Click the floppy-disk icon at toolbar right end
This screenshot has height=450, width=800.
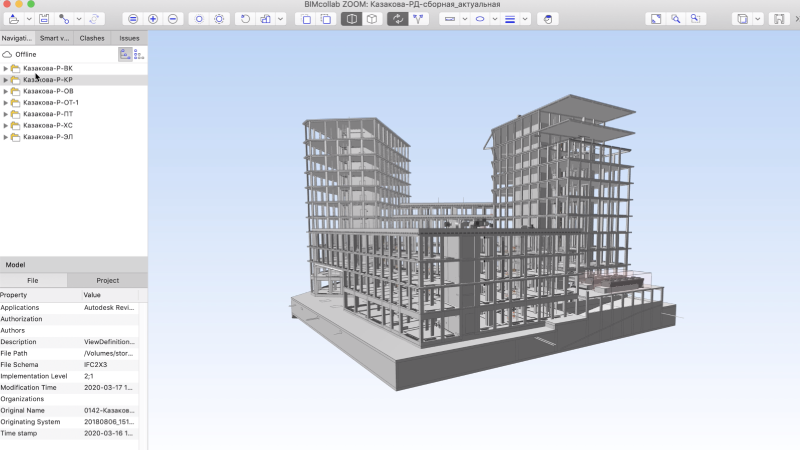click(x=778, y=19)
